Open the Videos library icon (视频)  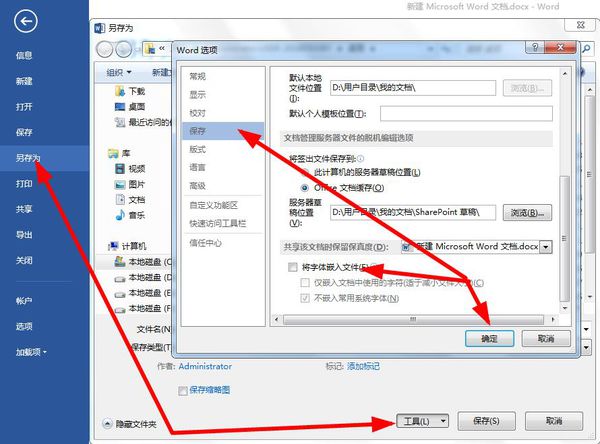[x=120, y=168]
